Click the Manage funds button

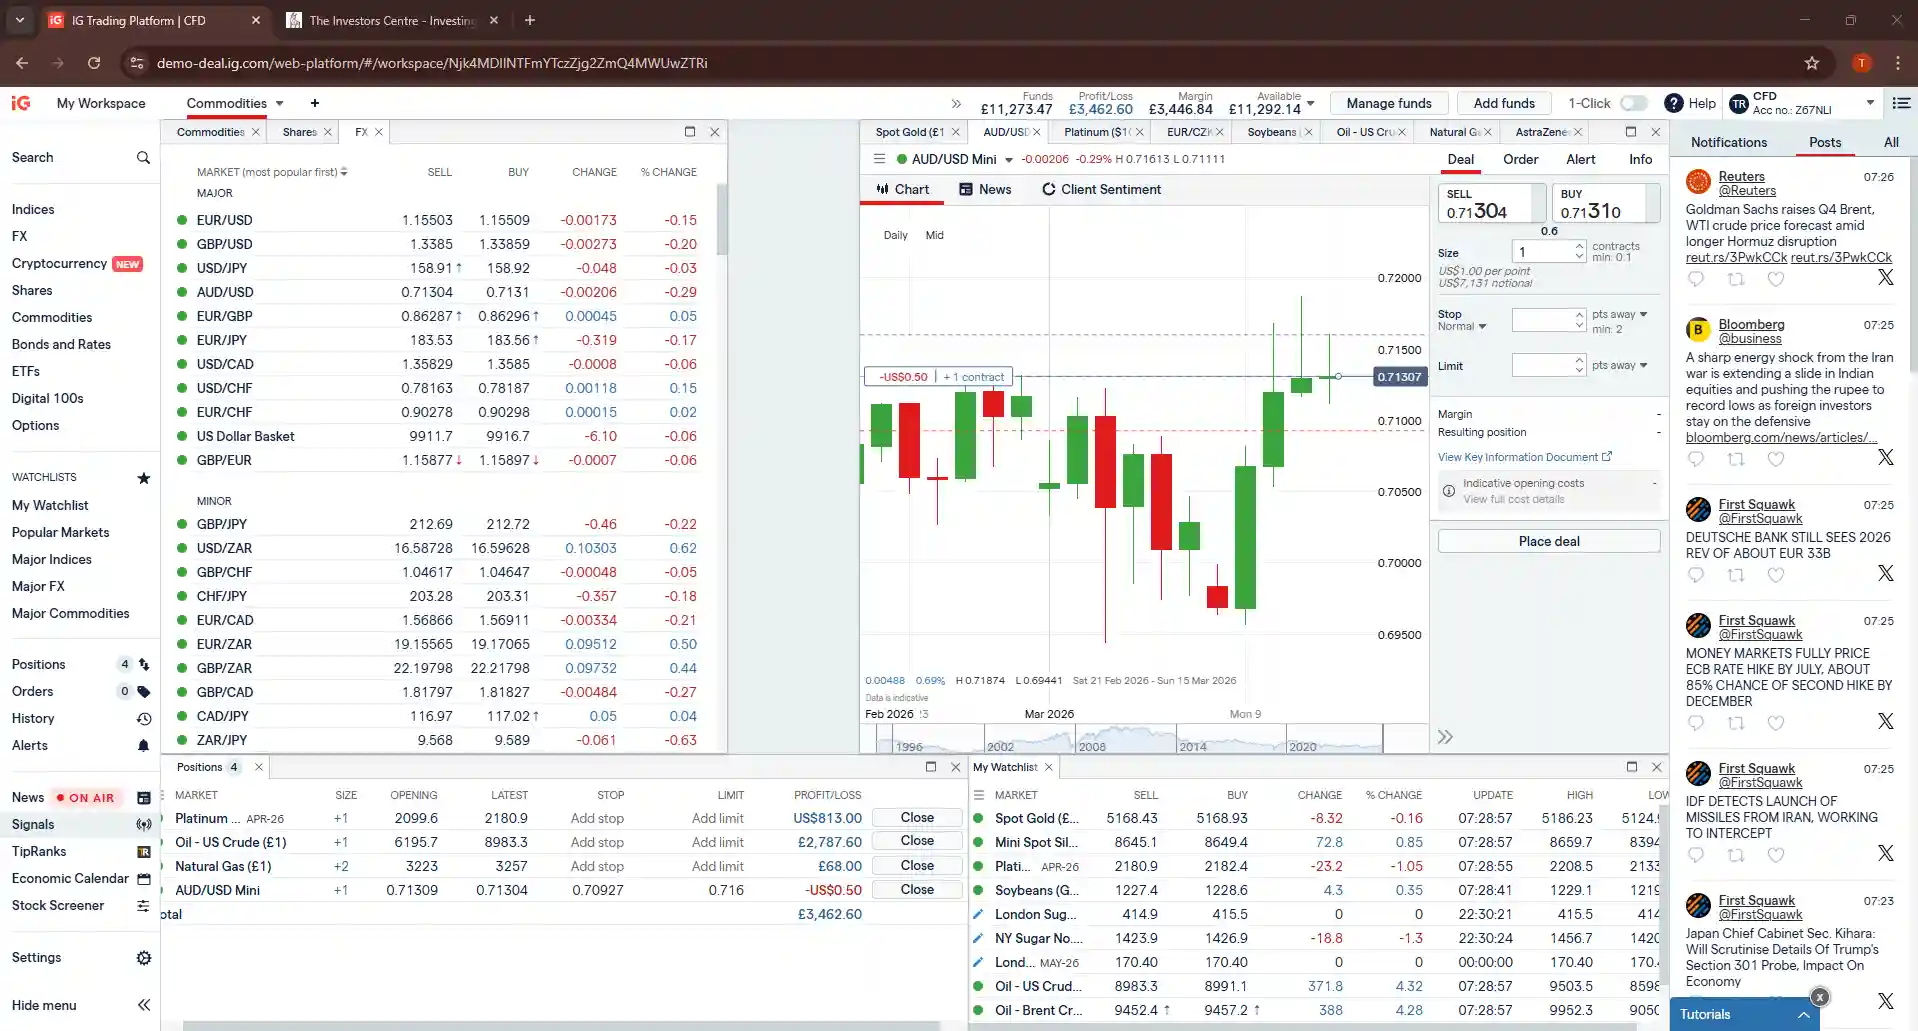tap(1389, 103)
